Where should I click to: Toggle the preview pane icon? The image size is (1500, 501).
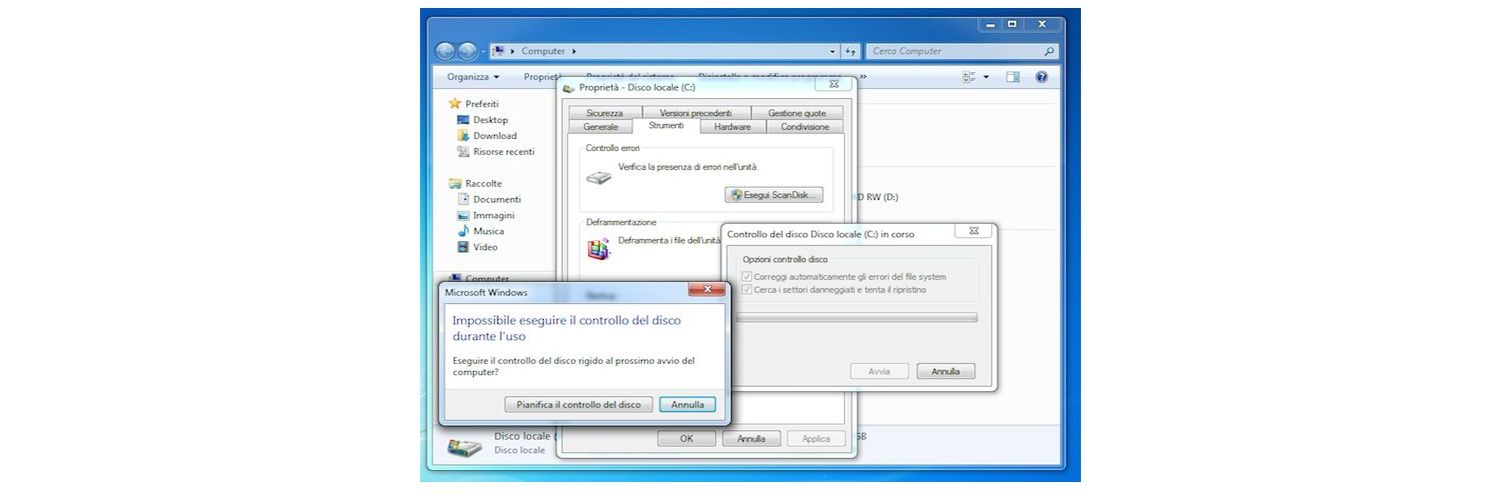coord(1013,77)
